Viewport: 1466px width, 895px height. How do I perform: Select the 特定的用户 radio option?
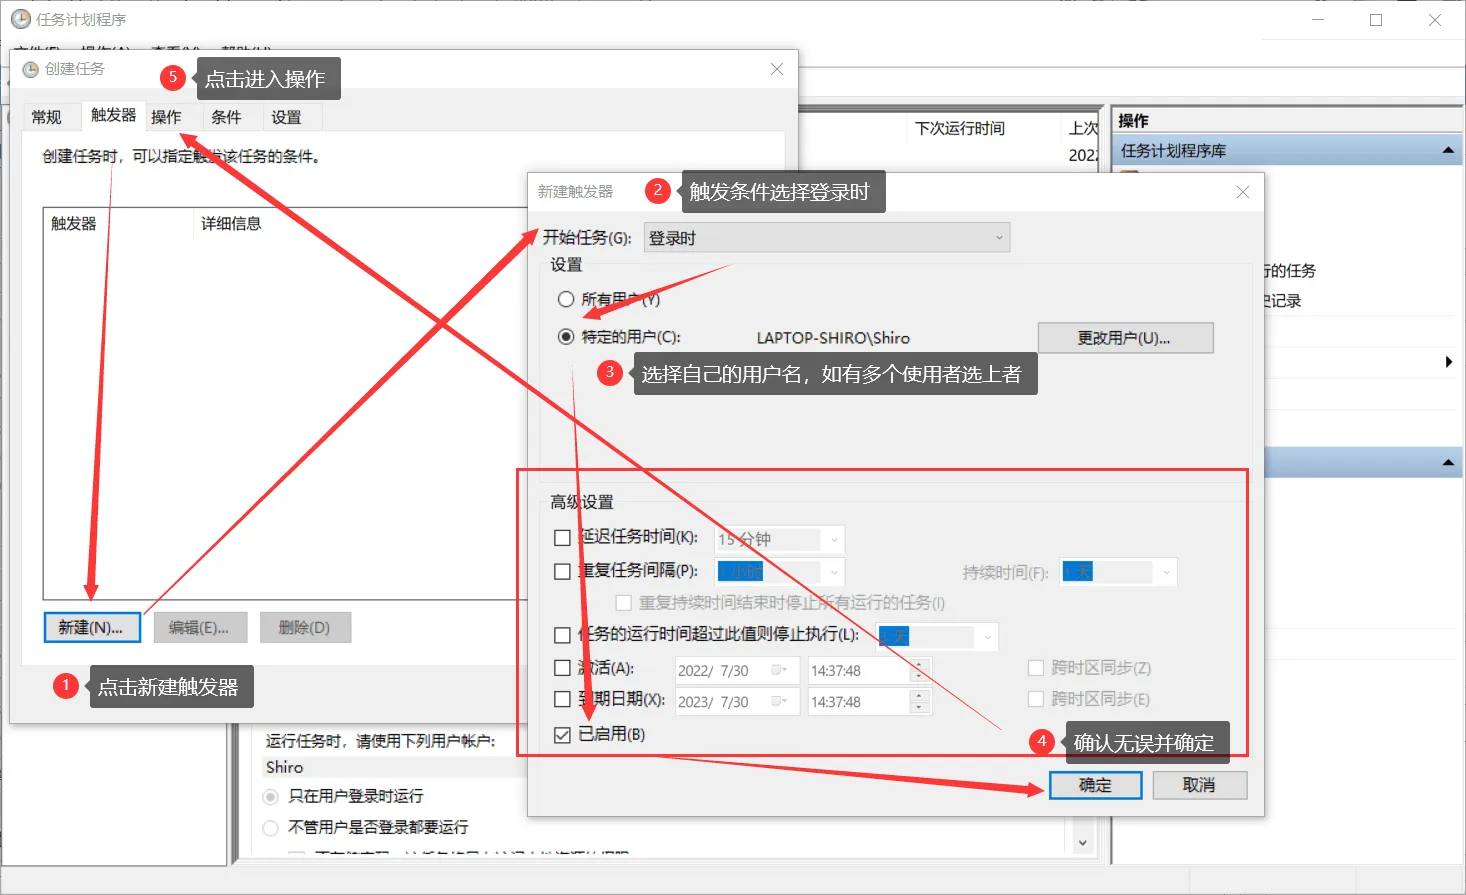[x=566, y=337]
